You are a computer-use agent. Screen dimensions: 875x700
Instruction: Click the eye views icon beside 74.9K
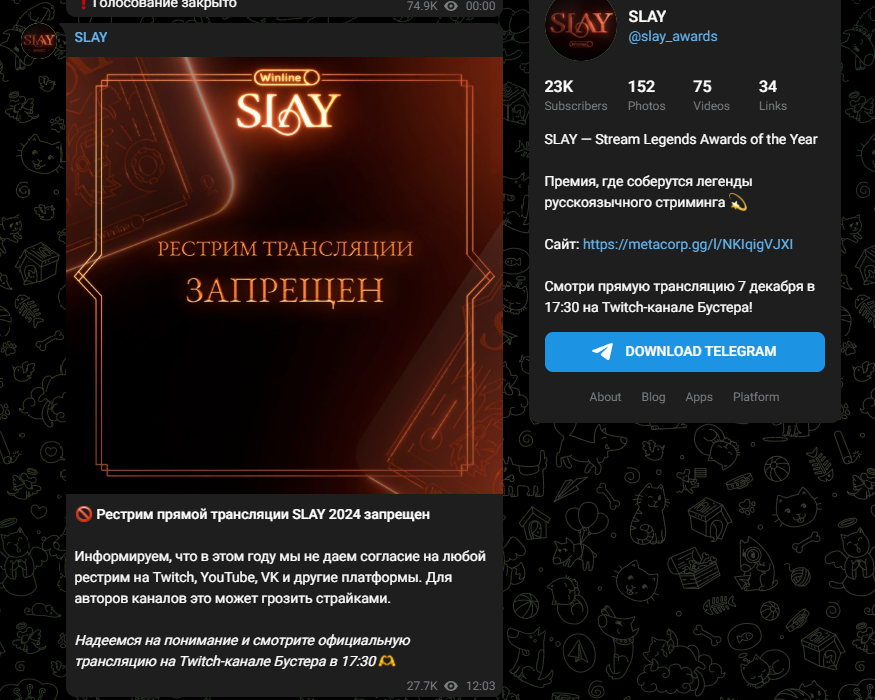[451, 6]
